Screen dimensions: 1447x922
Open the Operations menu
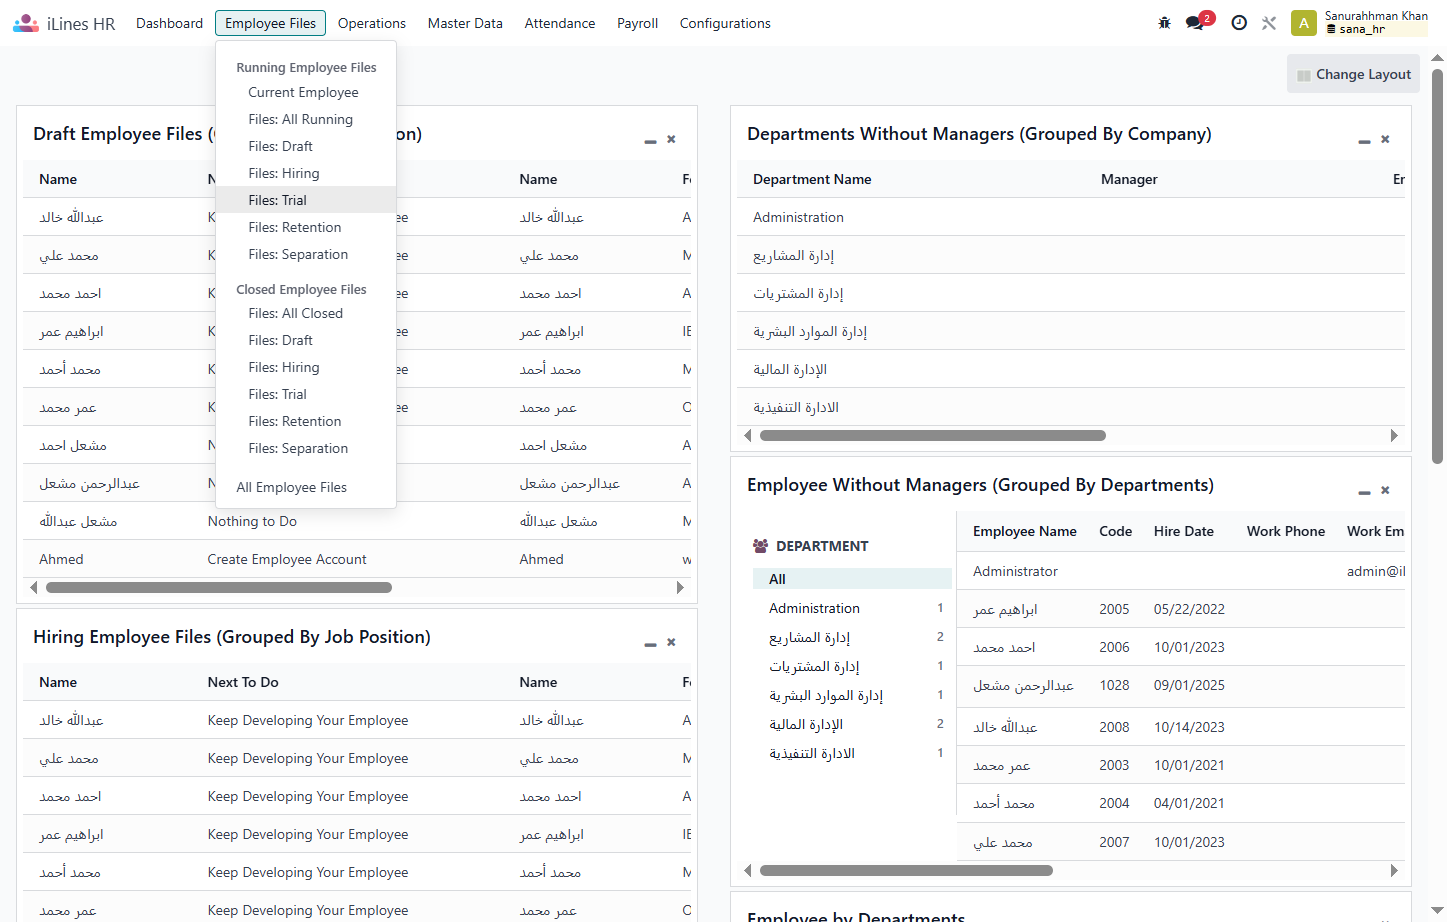pos(372,23)
